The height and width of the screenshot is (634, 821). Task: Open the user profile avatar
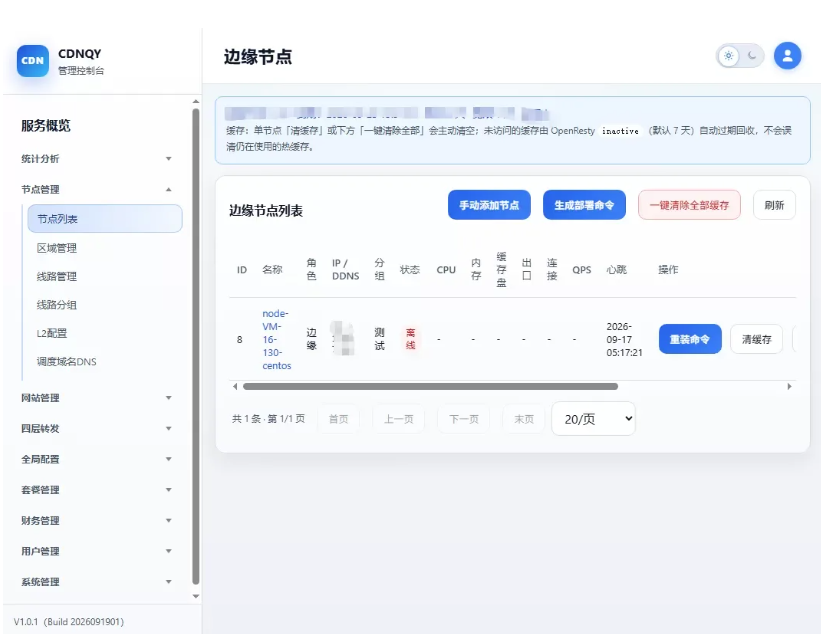pyautogui.click(x=787, y=55)
